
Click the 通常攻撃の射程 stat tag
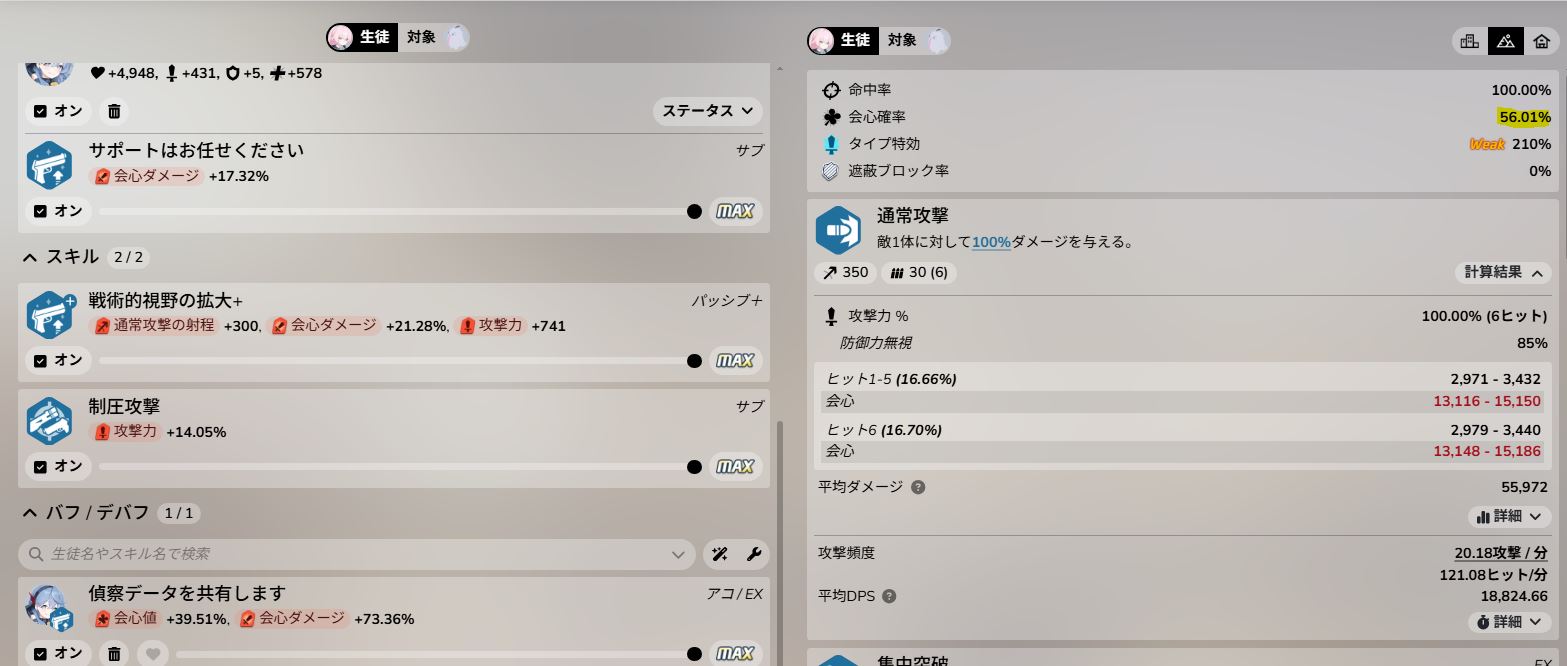point(153,326)
